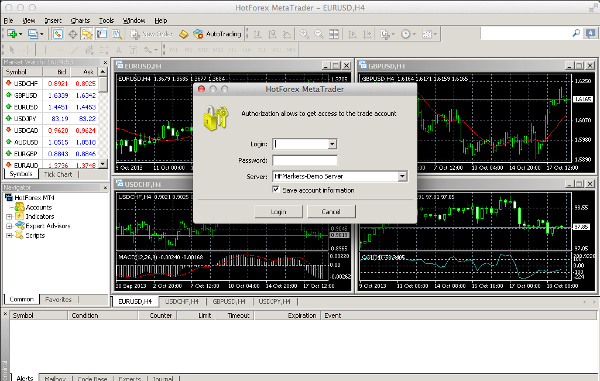Open the Tools menu
This screenshot has width=600, height=381.
pyautogui.click(x=106, y=20)
